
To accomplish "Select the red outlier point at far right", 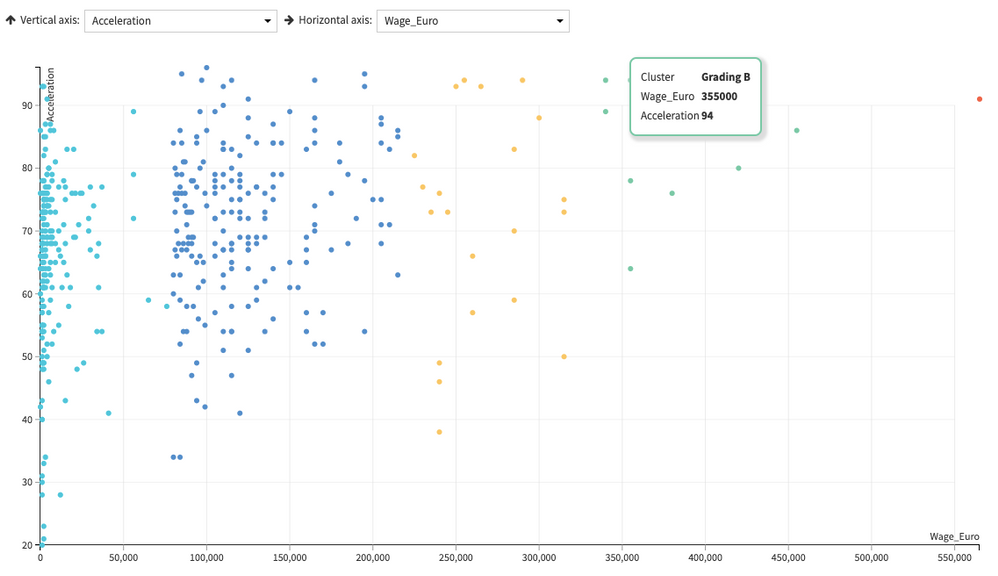I will (979, 99).
